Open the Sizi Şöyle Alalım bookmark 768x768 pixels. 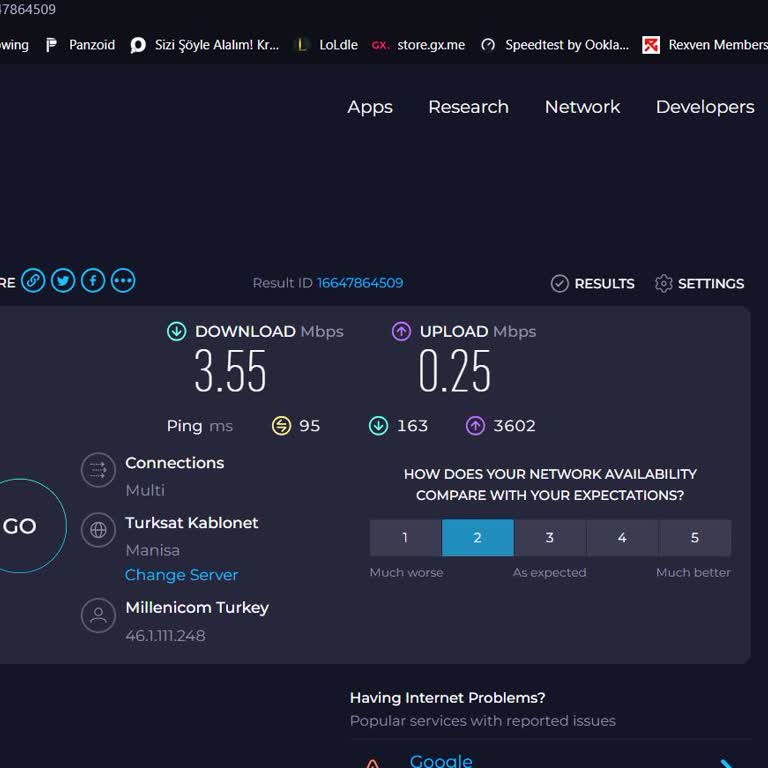205,45
